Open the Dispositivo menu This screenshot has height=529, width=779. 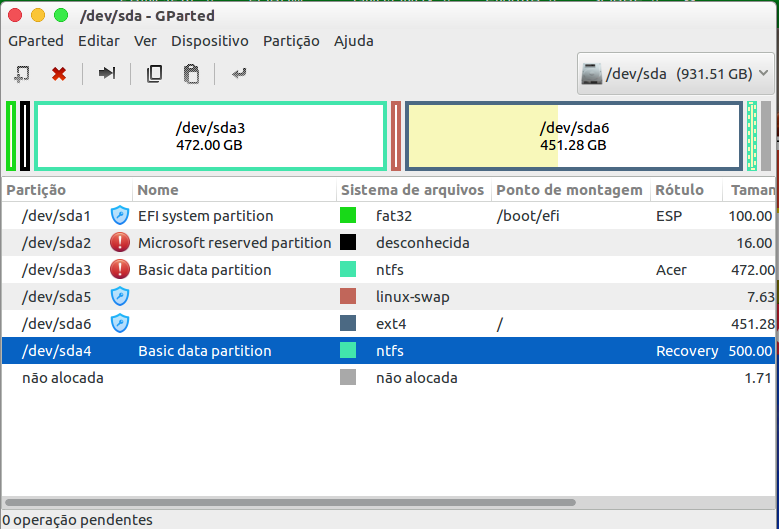click(x=209, y=41)
